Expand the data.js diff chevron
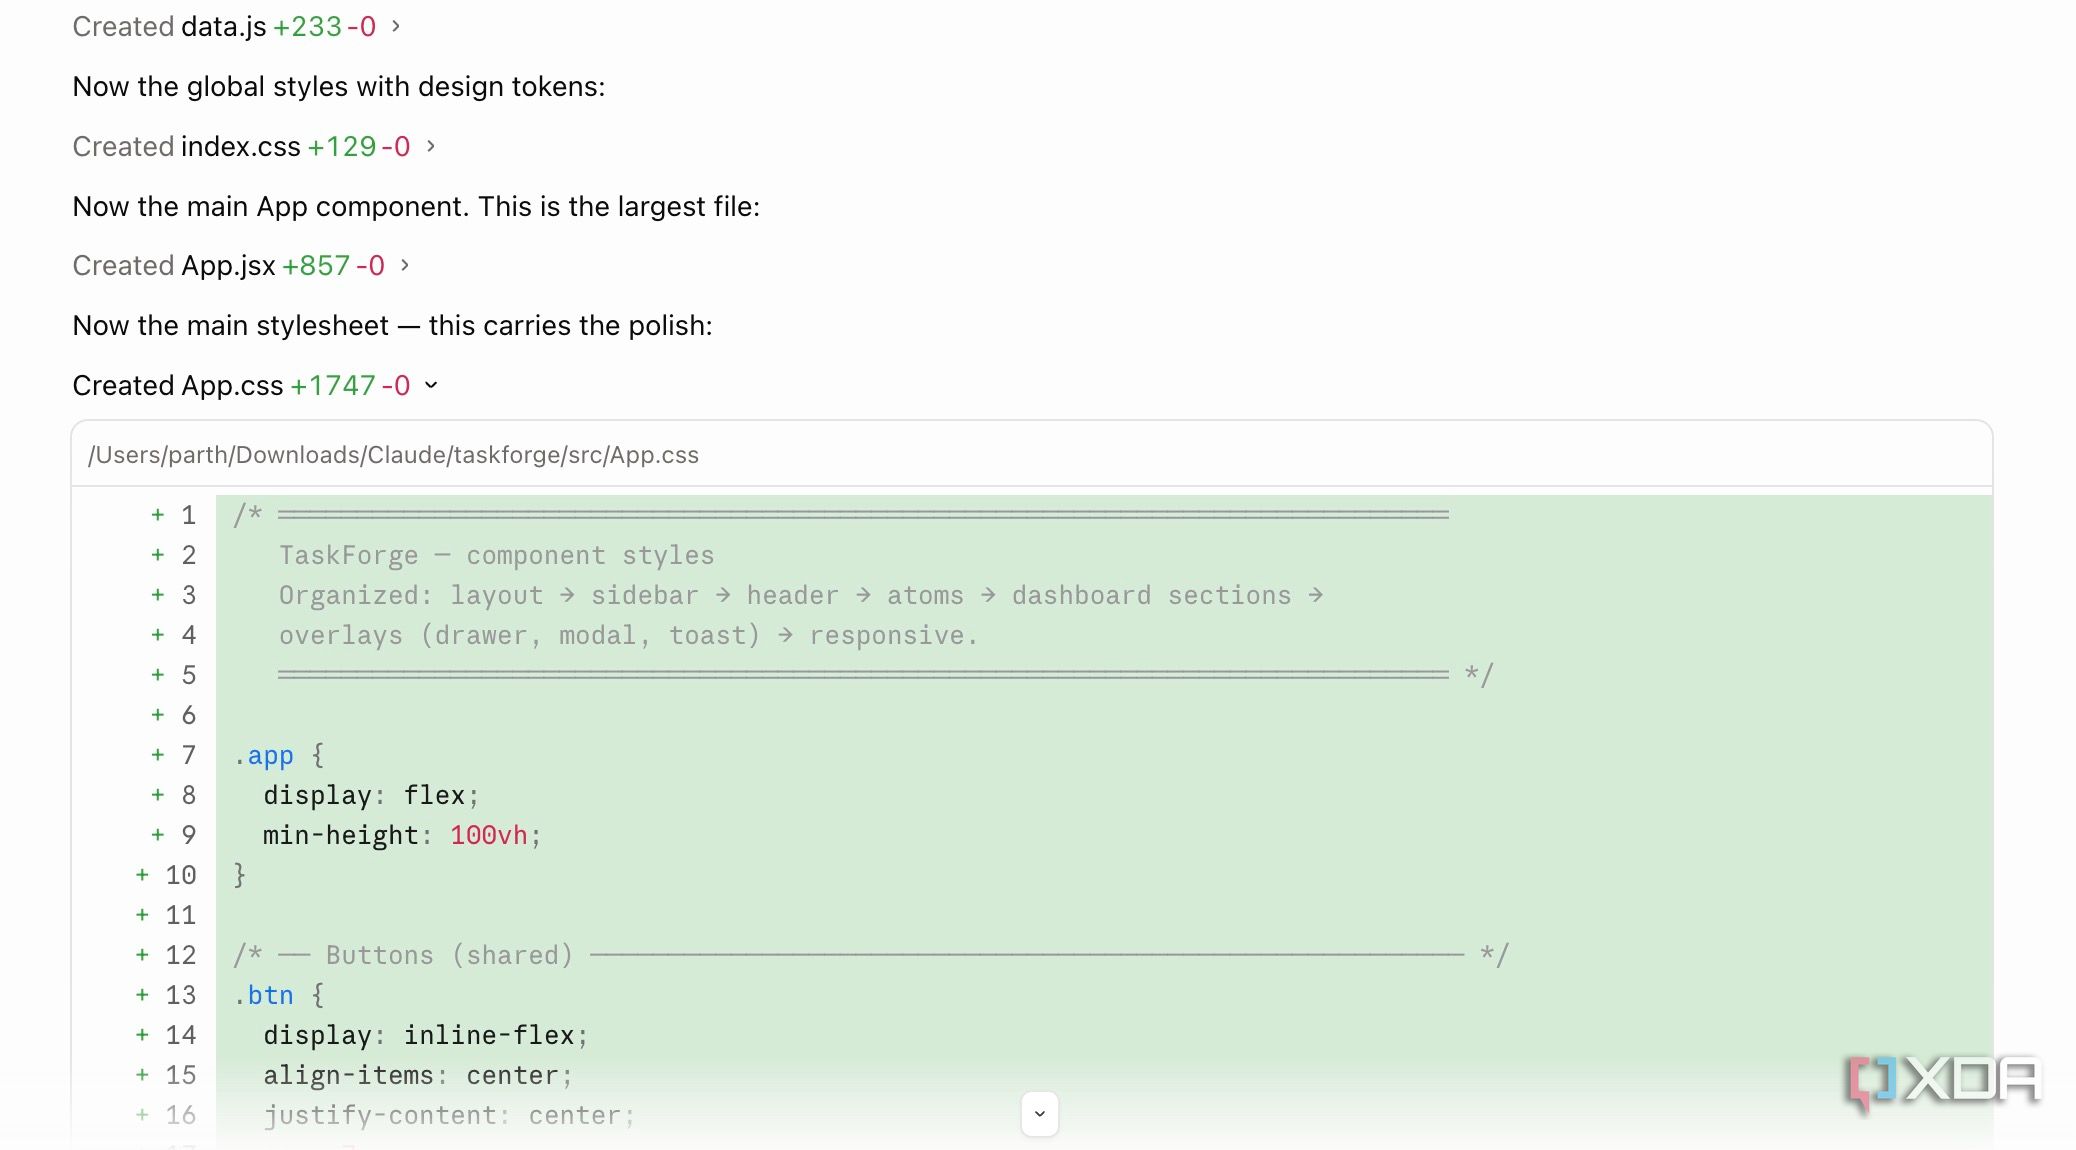 [396, 26]
